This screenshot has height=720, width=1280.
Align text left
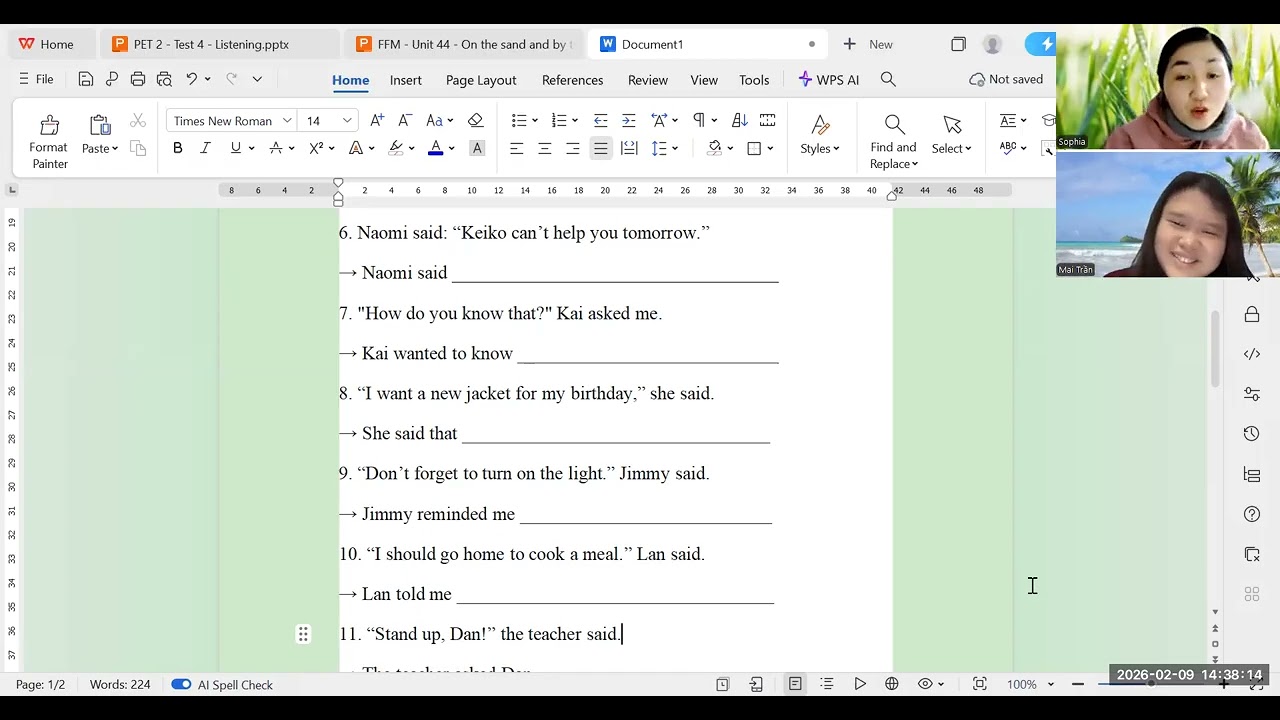coord(516,148)
